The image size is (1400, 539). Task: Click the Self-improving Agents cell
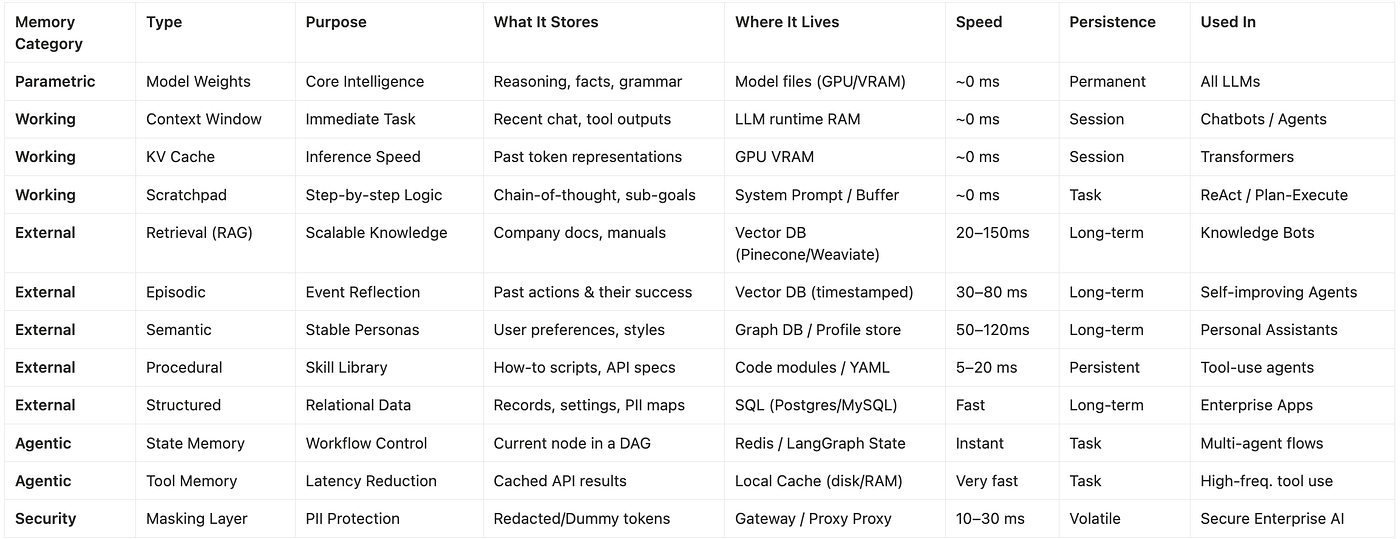point(1279,293)
